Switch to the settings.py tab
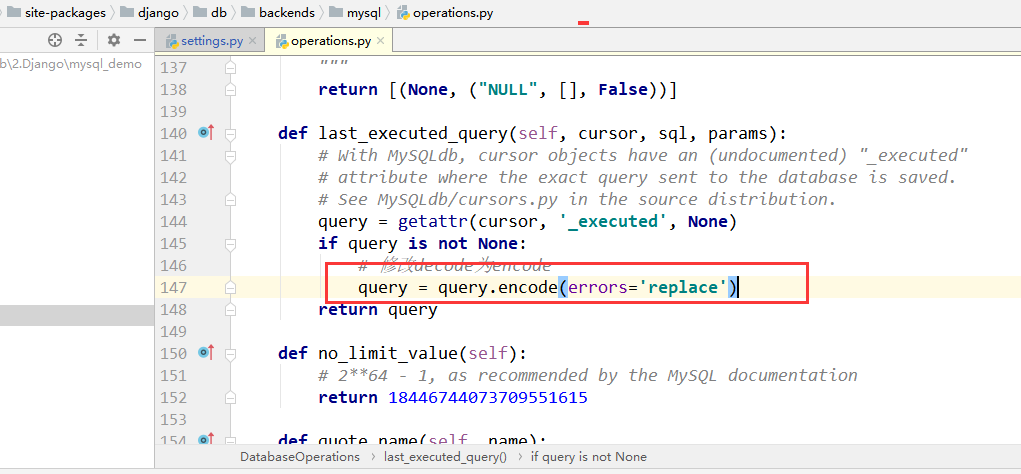This screenshot has width=1021, height=474. coord(212,41)
